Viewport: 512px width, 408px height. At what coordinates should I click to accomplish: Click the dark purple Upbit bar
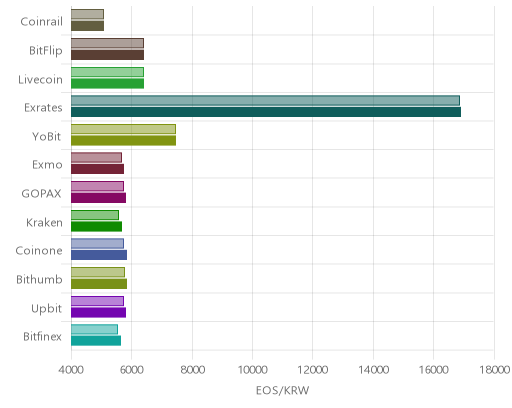(98, 312)
